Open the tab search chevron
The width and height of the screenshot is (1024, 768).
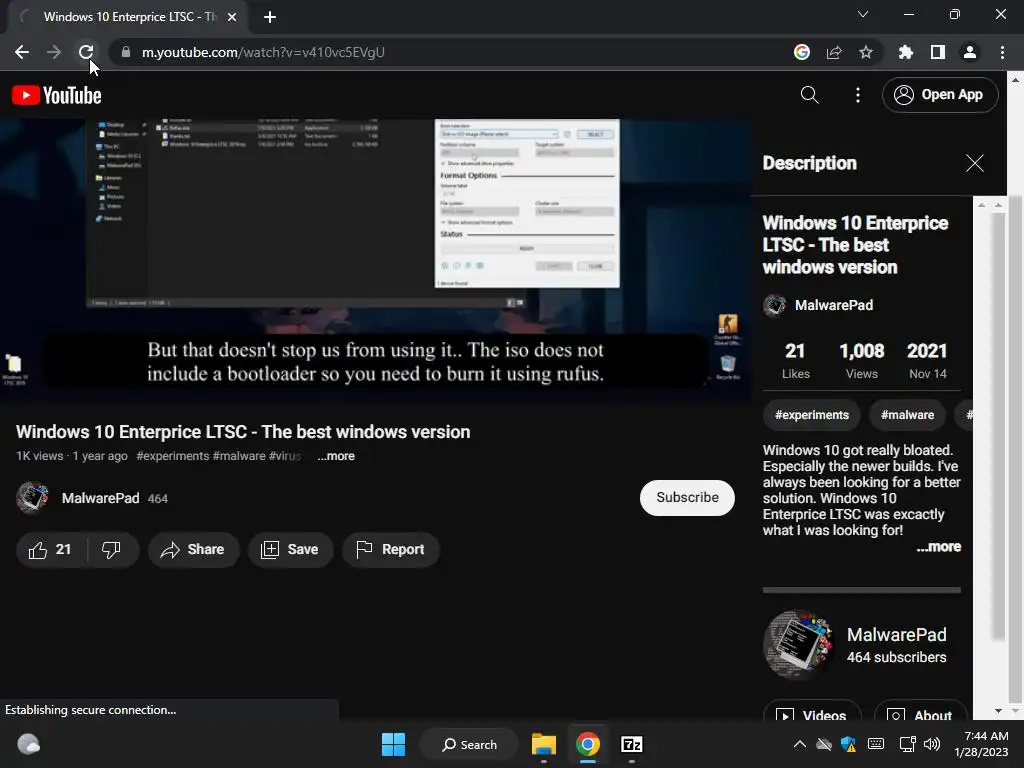tap(863, 14)
